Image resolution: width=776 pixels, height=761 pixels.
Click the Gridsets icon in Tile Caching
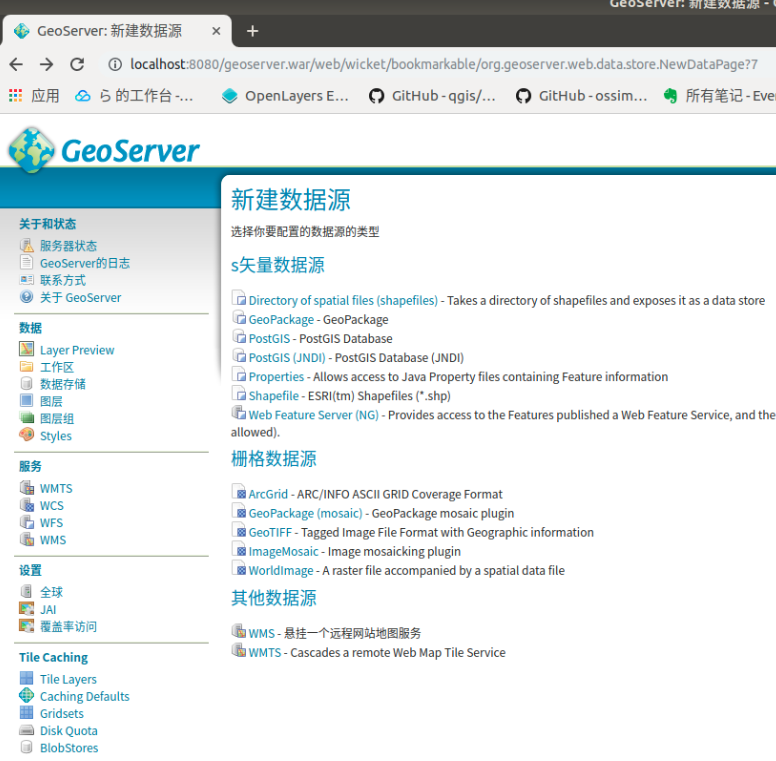(x=27, y=714)
